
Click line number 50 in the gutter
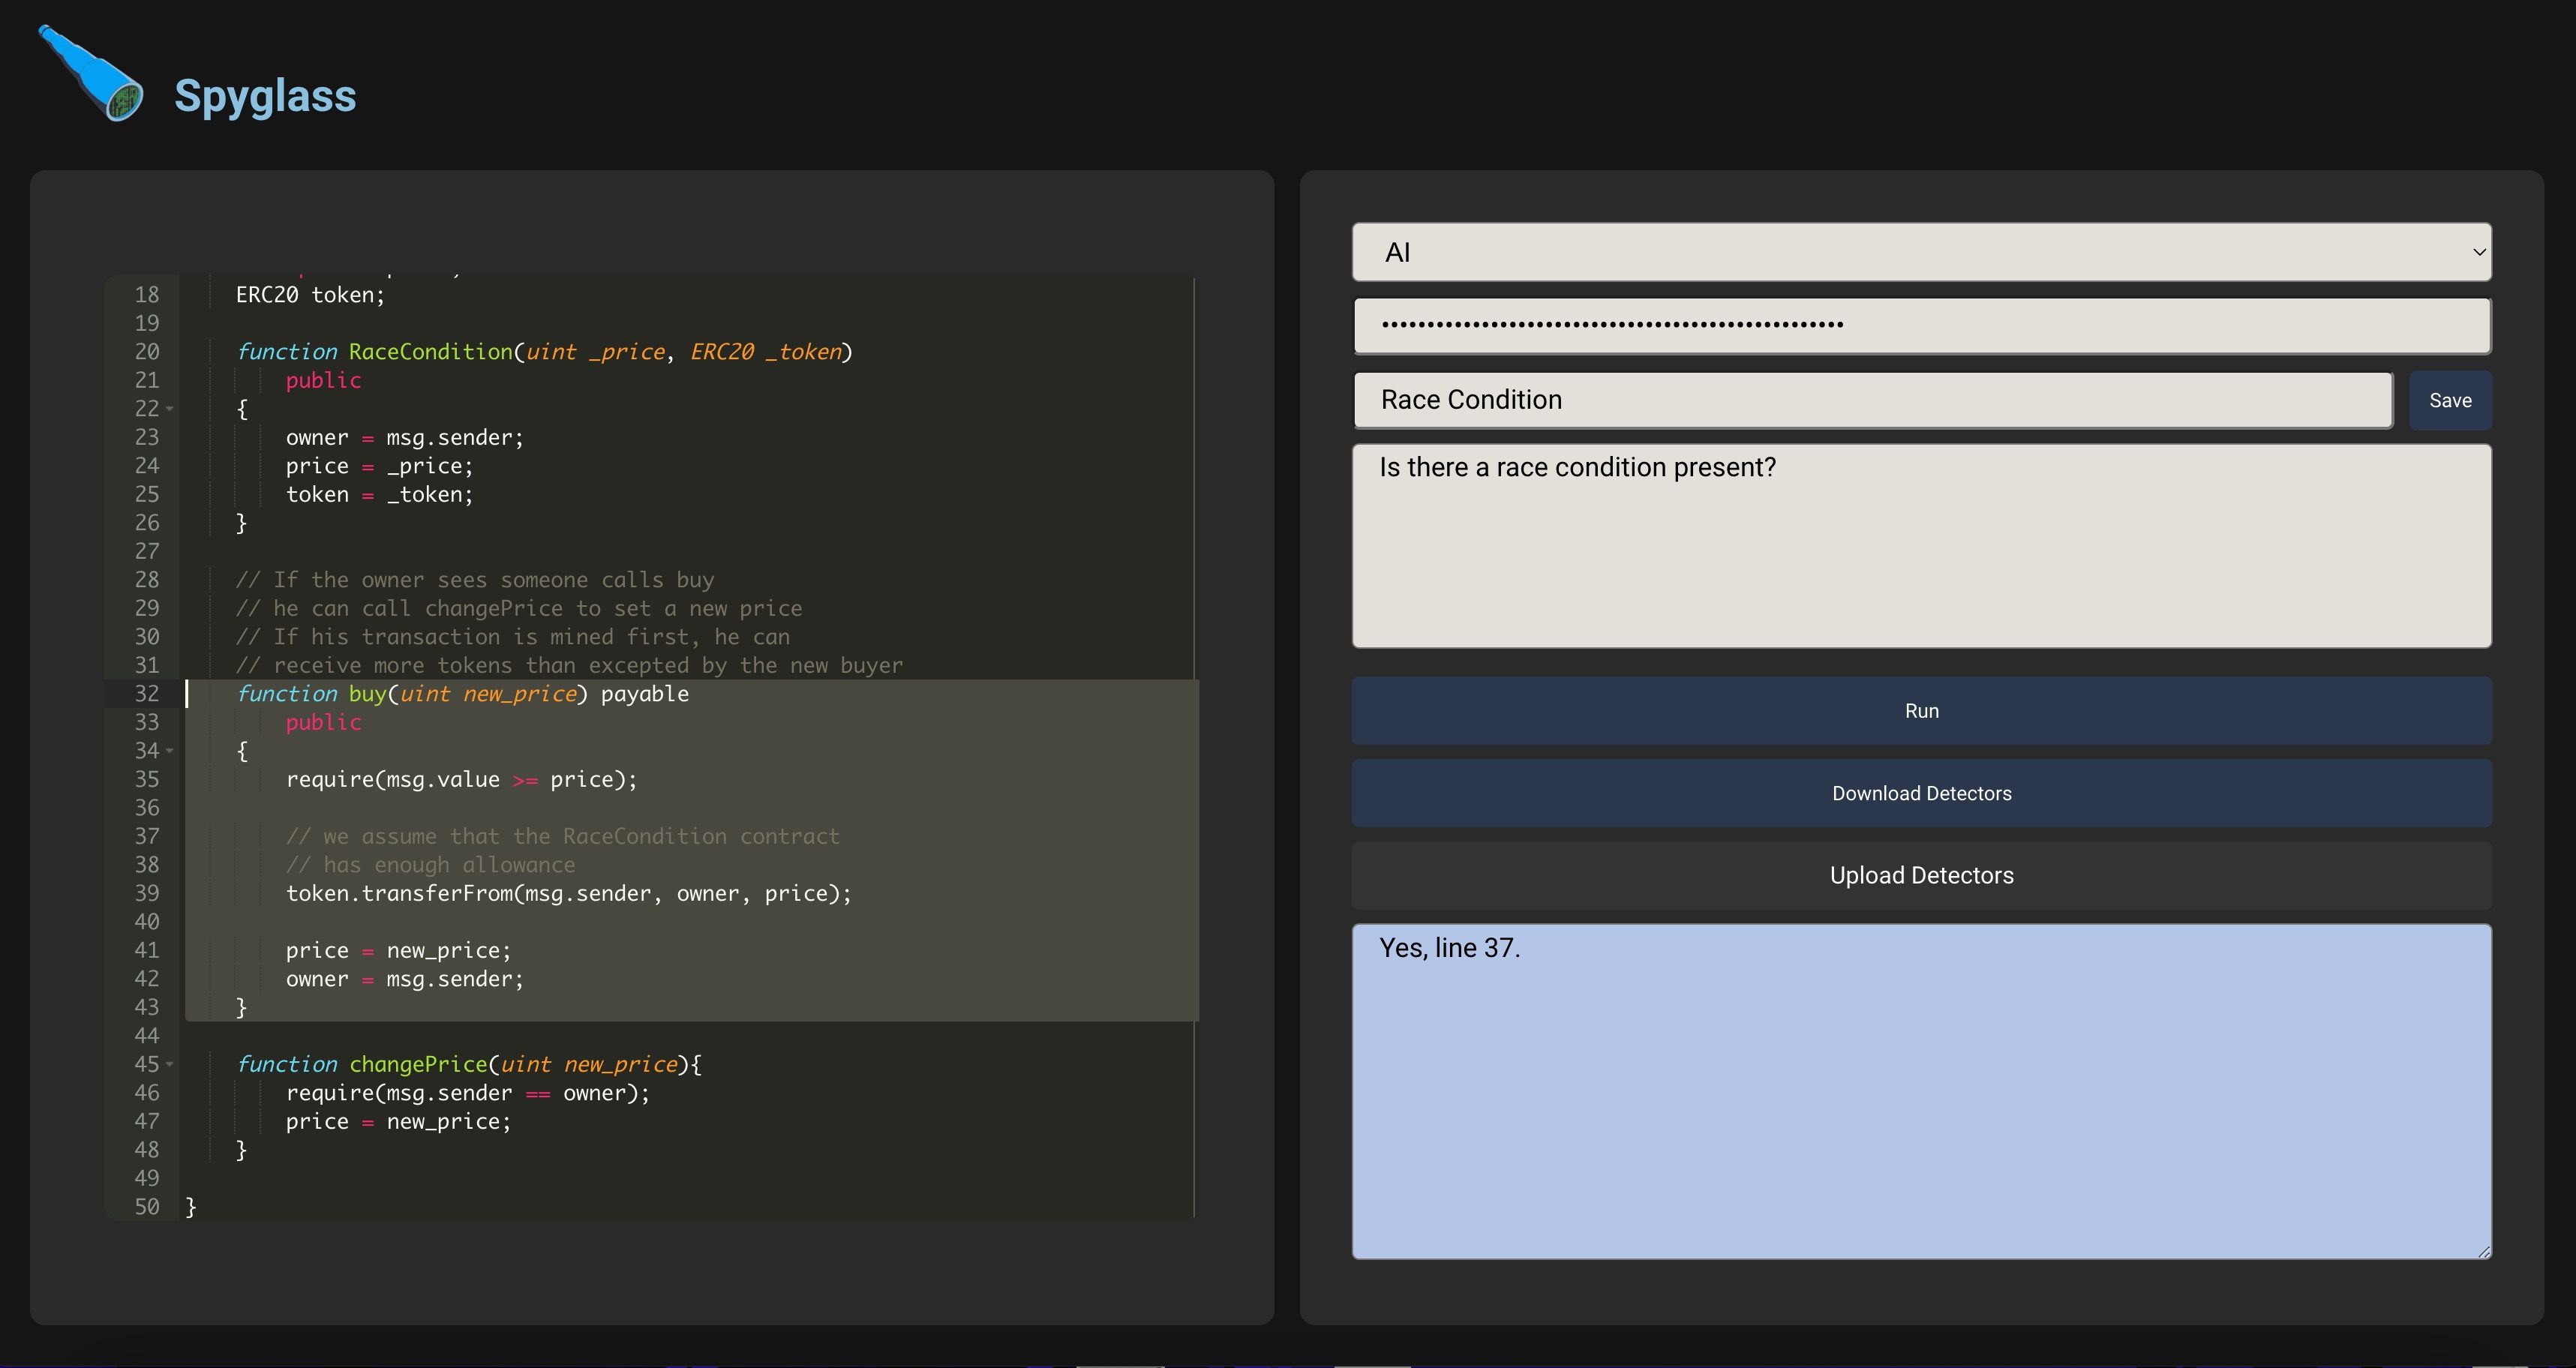[x=147, y=1207]
